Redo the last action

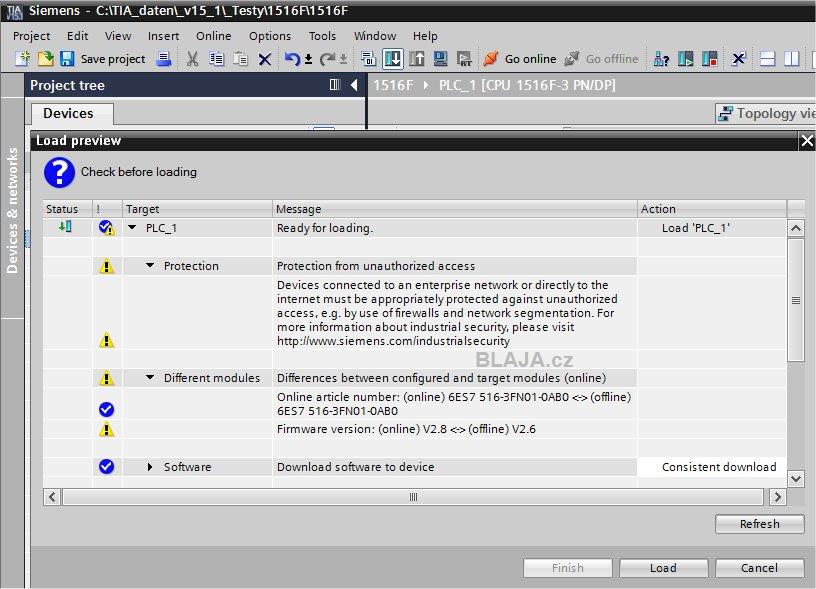pyautogui.click(x=327, y=59)
